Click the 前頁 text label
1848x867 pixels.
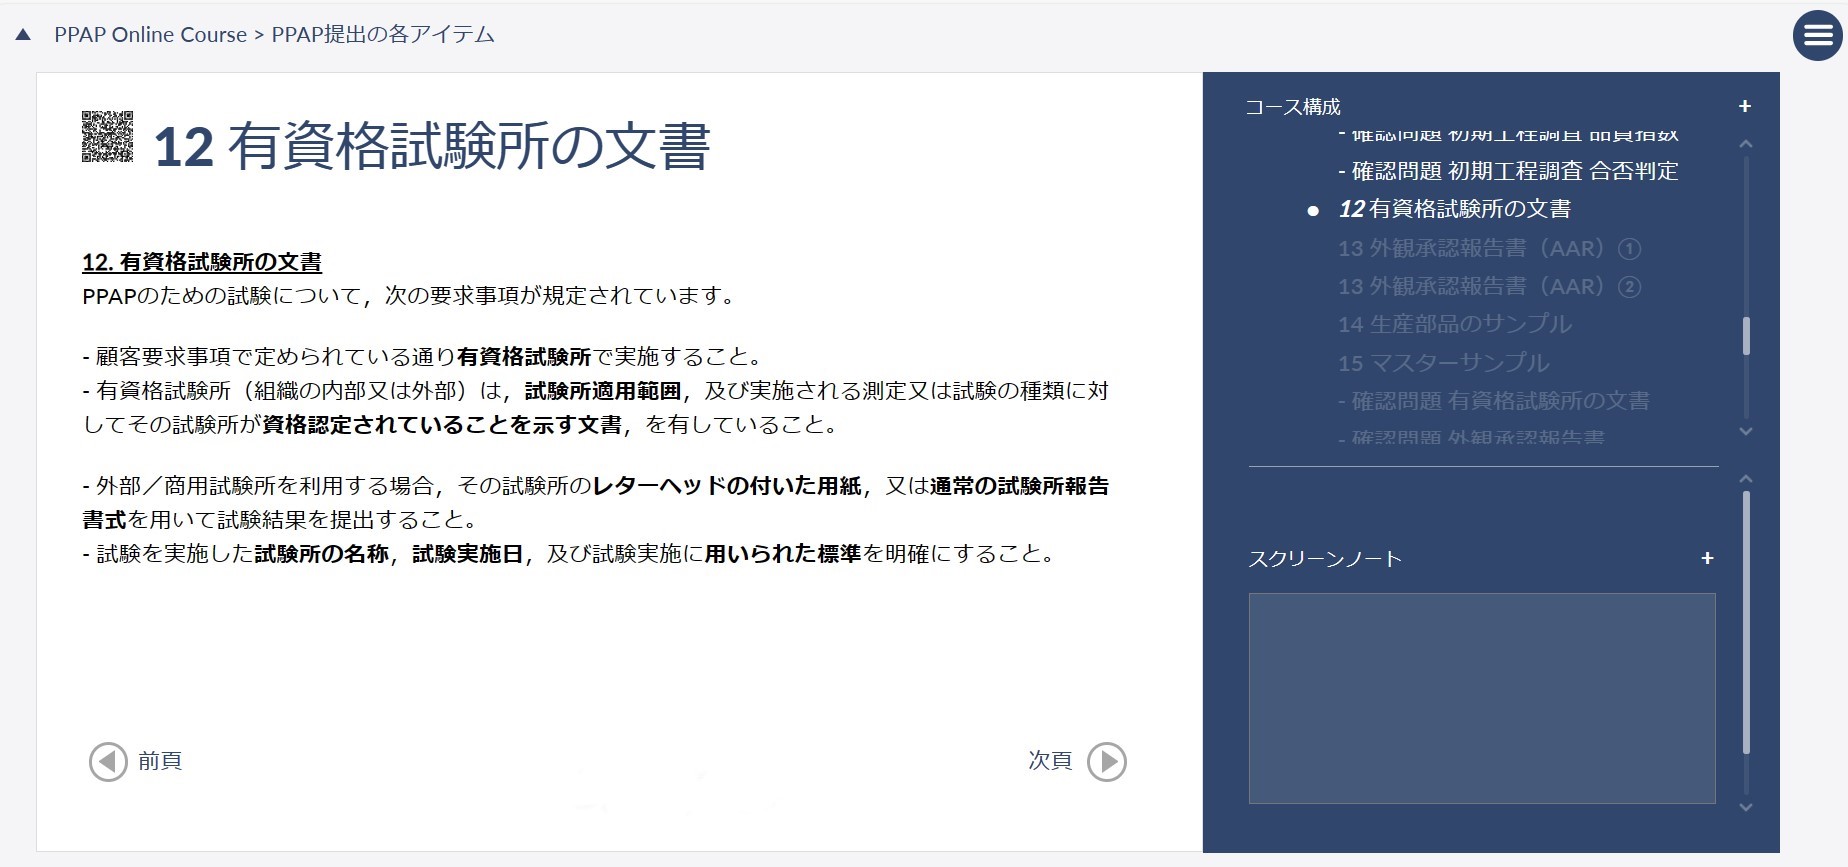point(160,761)
